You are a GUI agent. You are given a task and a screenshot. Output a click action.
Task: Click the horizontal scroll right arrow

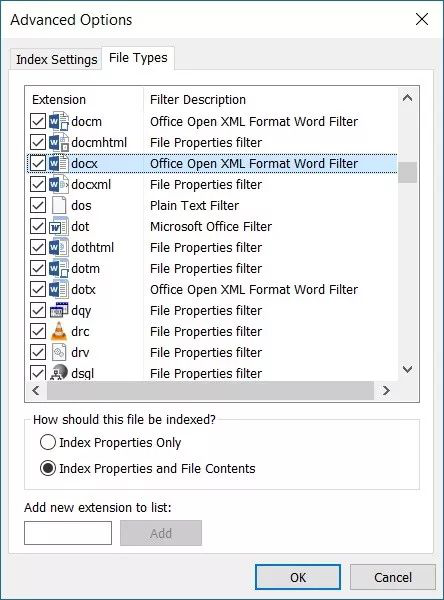(386, 390)
